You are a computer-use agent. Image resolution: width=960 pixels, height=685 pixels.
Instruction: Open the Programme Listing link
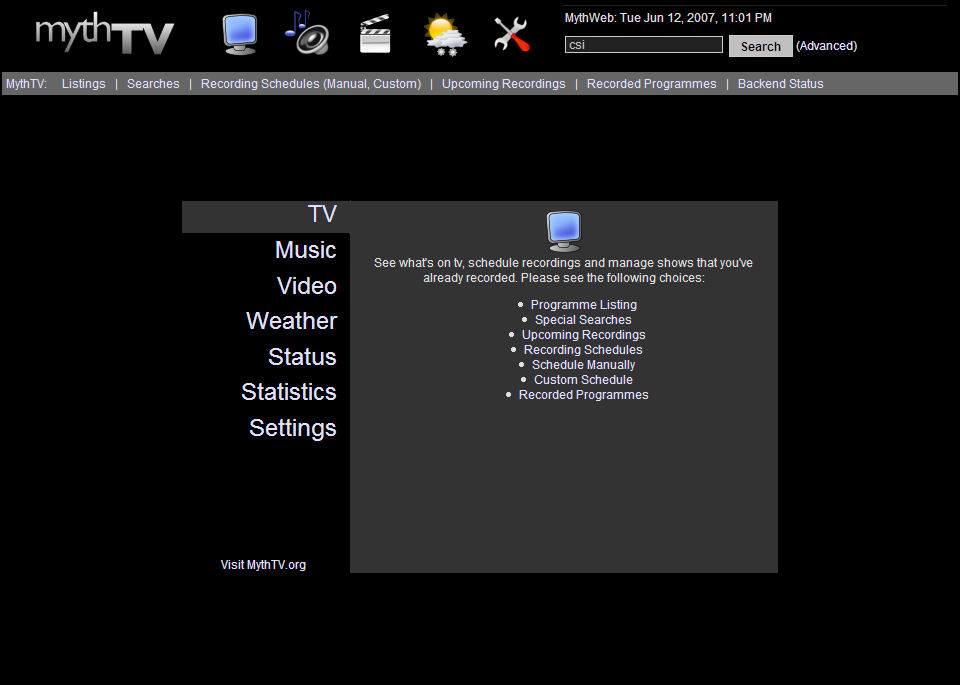click(x=583, y=305)
